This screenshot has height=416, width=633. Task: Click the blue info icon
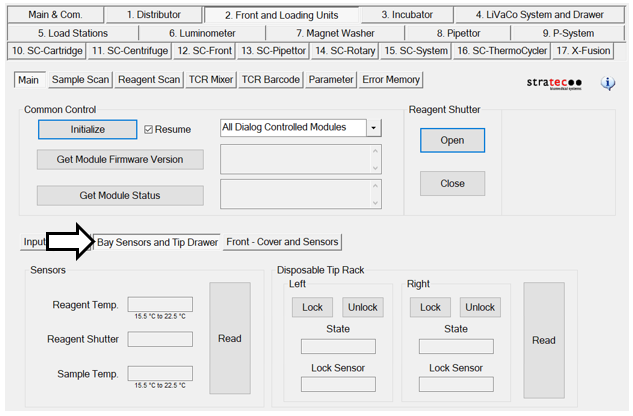point(608,83)
